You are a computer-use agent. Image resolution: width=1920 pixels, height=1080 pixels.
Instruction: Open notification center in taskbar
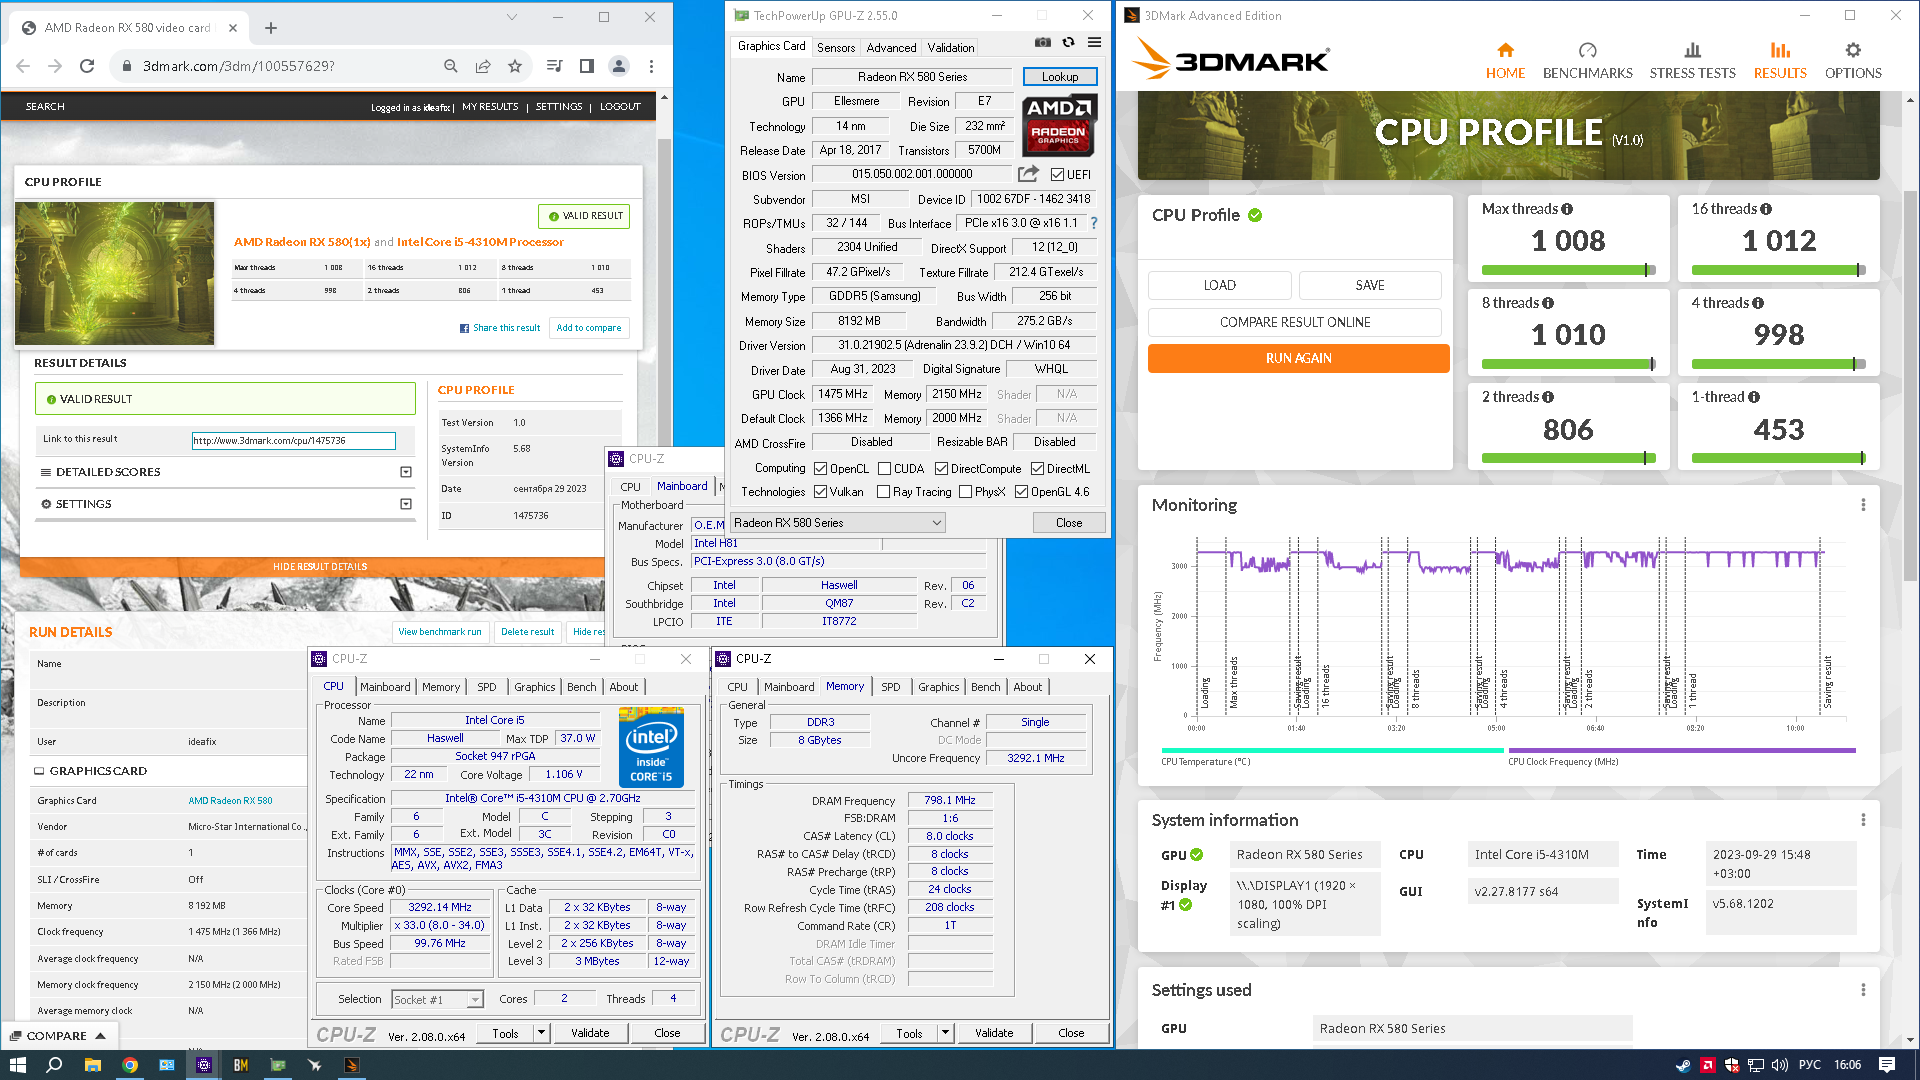1887,1065
